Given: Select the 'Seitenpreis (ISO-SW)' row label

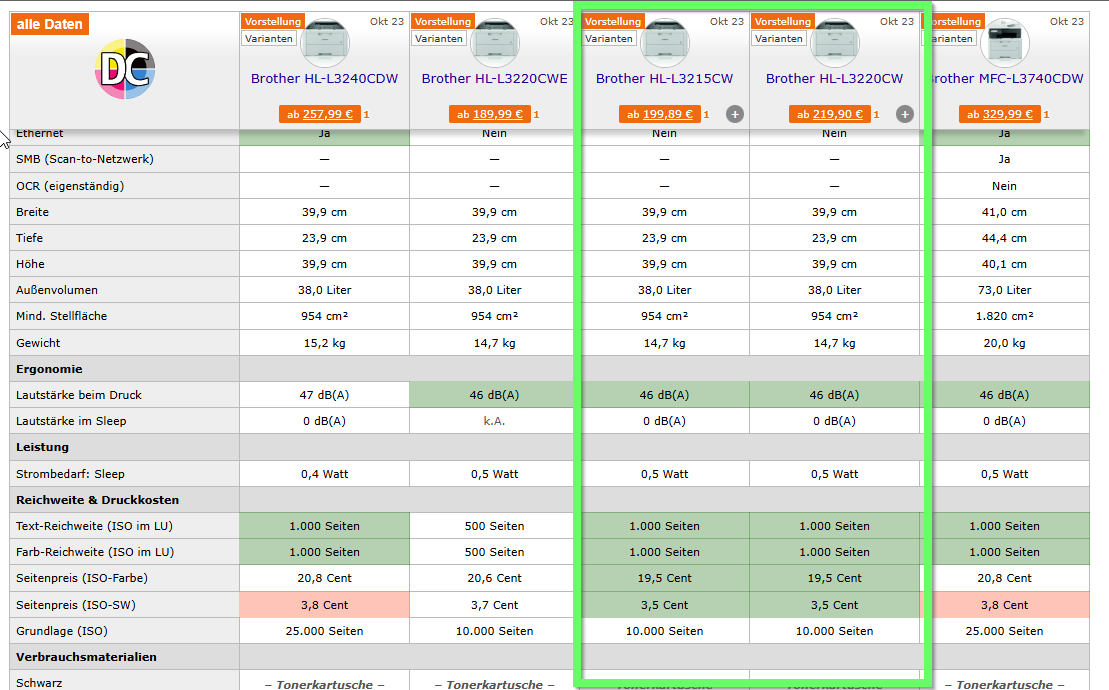Looking at the screenshot, I should pyautogui.click(x=76, y=605).
